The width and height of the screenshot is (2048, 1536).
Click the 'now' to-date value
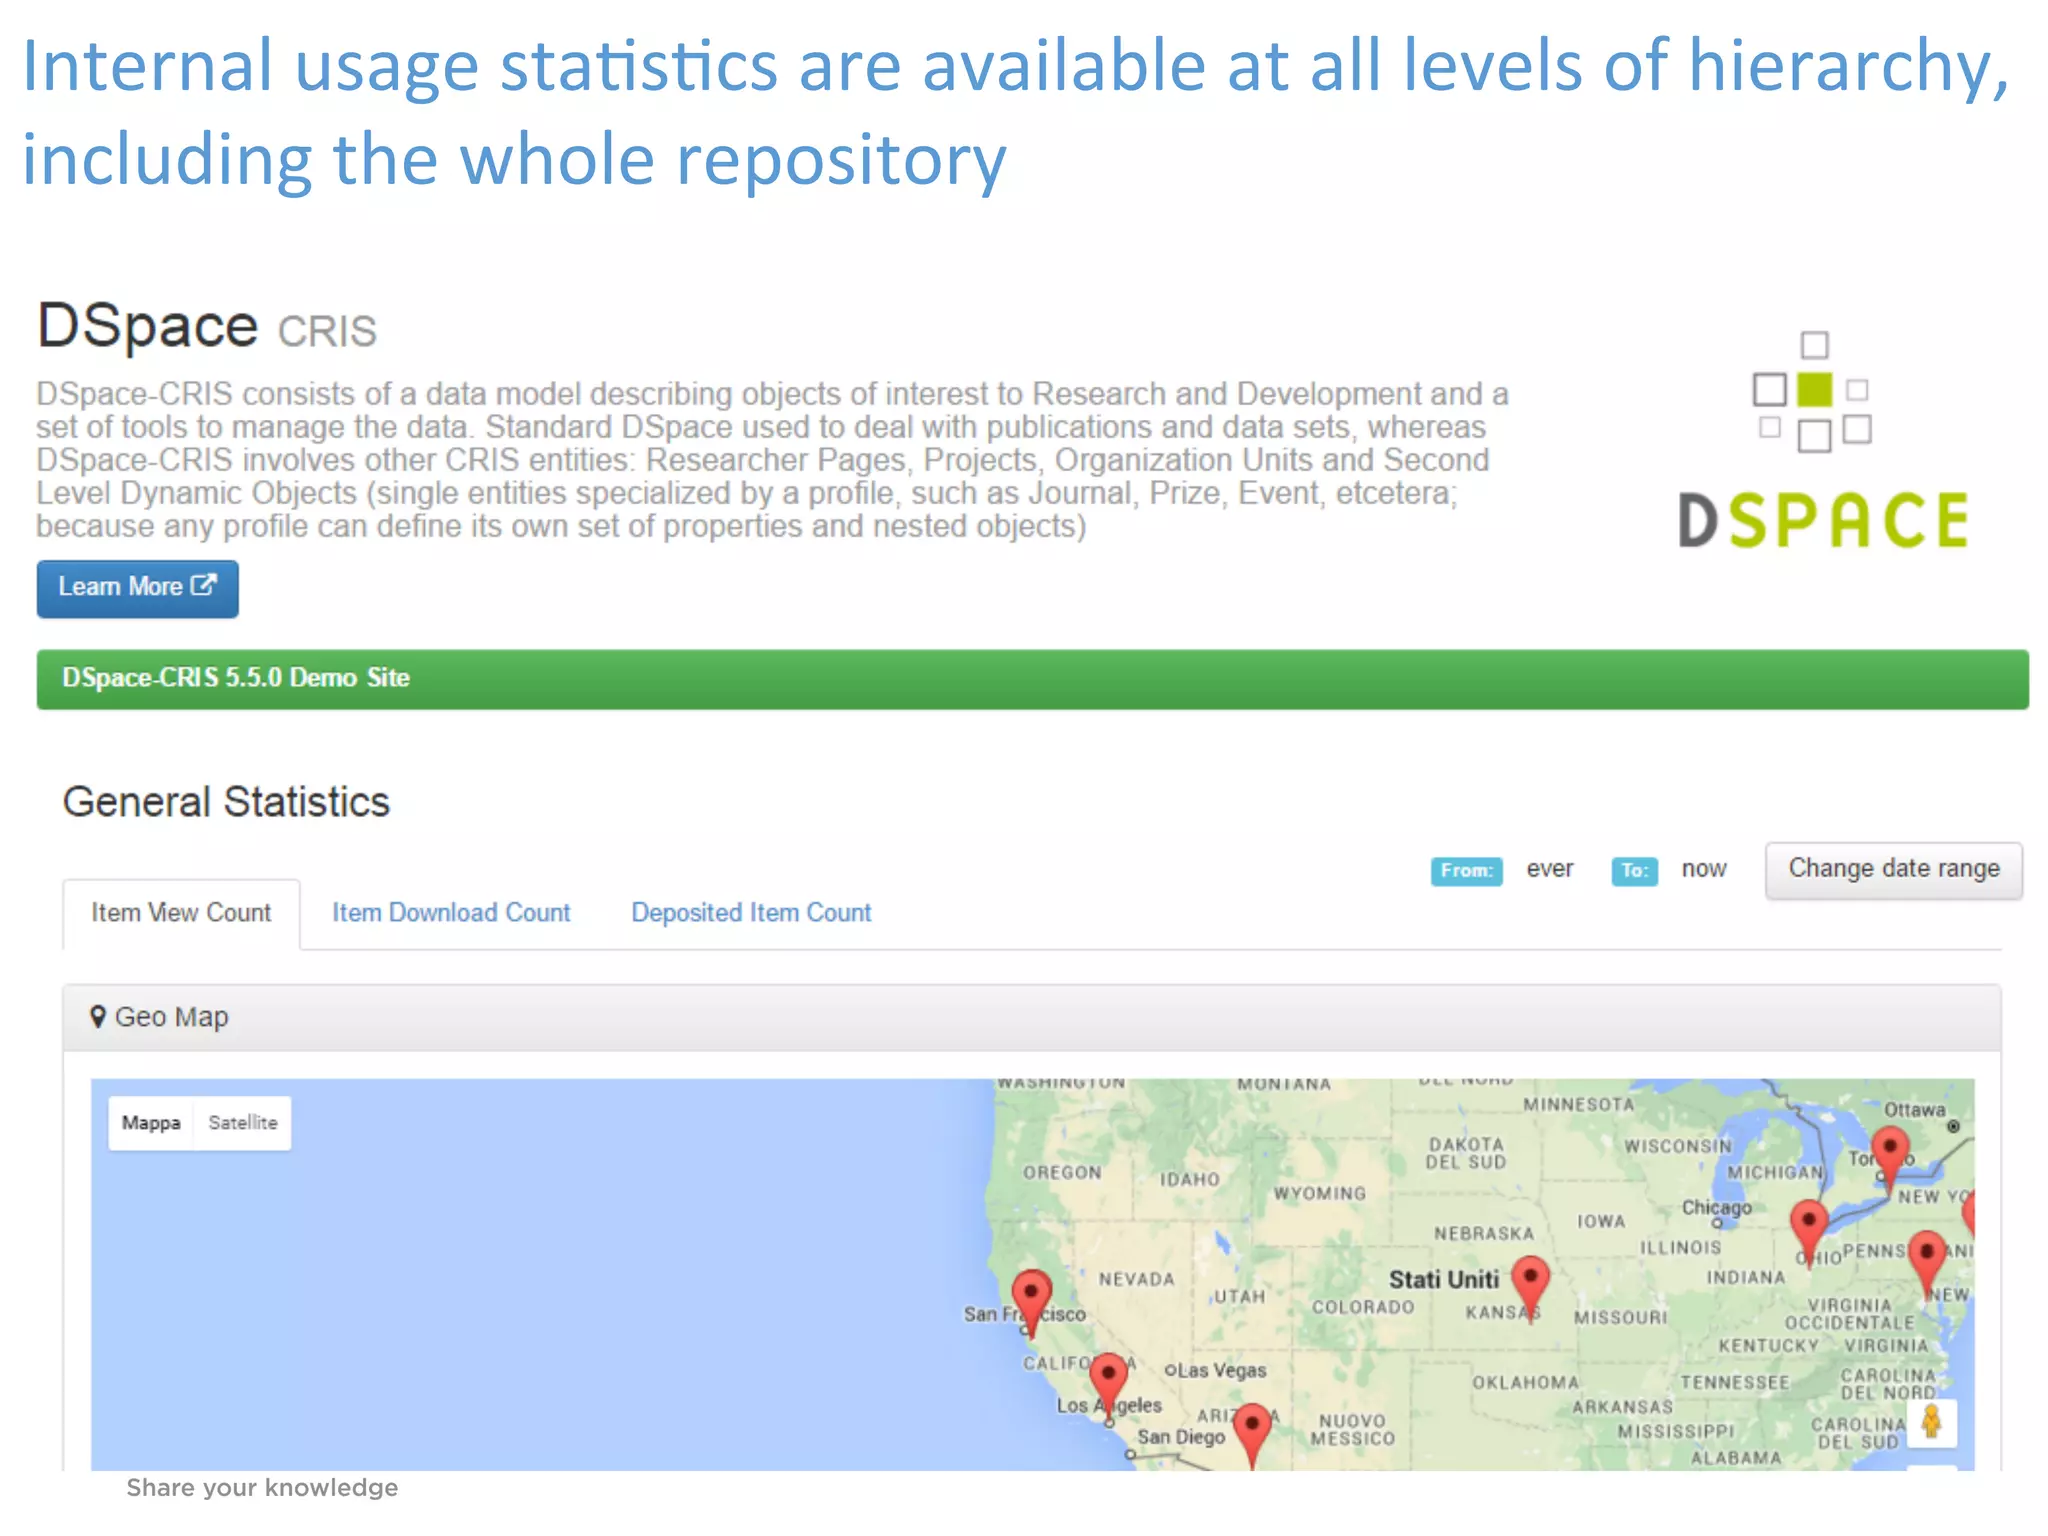[x=1704, y=869]
